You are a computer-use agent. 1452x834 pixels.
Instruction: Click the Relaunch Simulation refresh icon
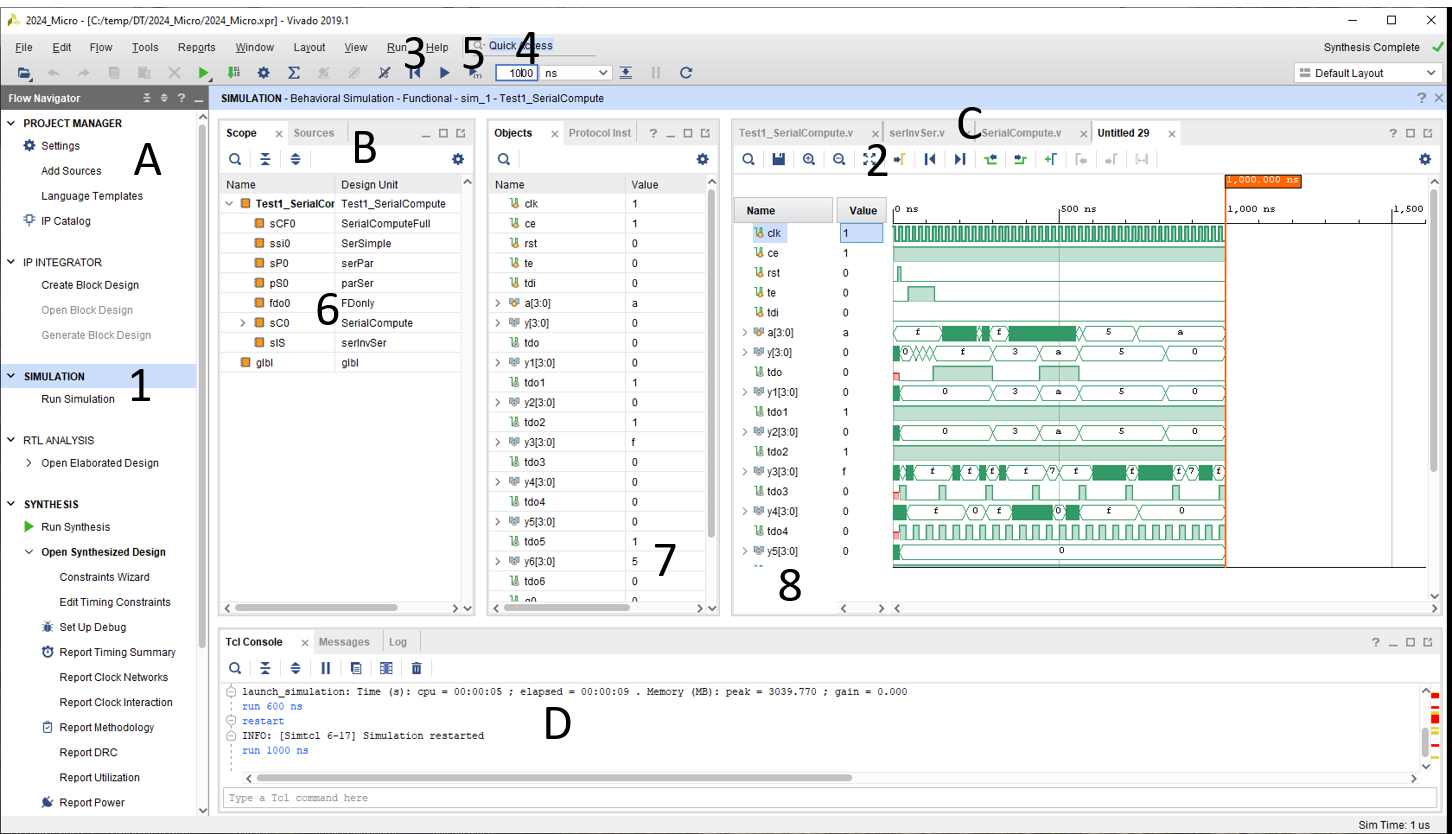tap(686, 73)
